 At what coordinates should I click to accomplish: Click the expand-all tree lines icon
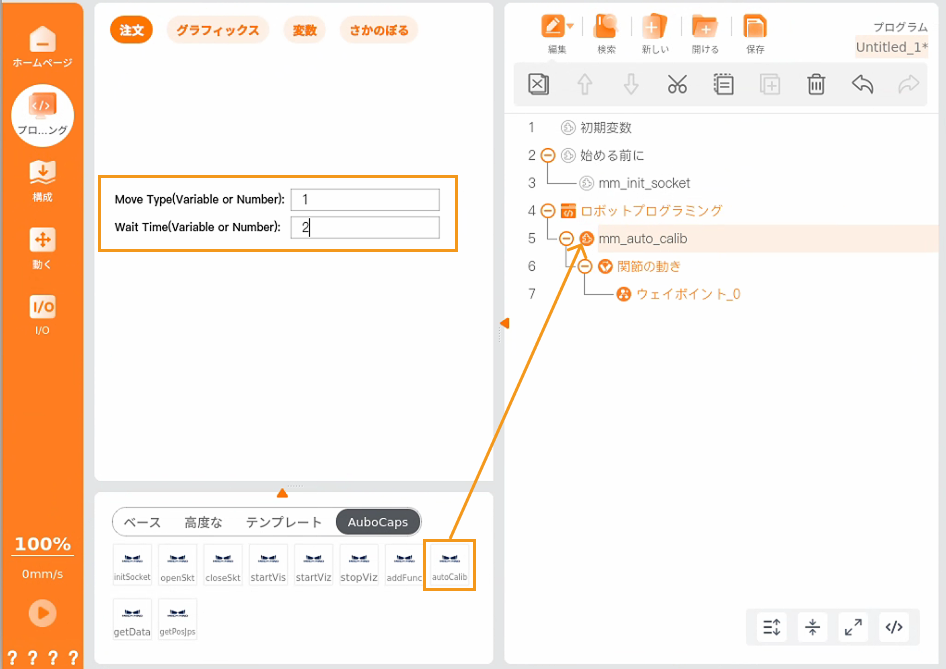tap(772, 627)
